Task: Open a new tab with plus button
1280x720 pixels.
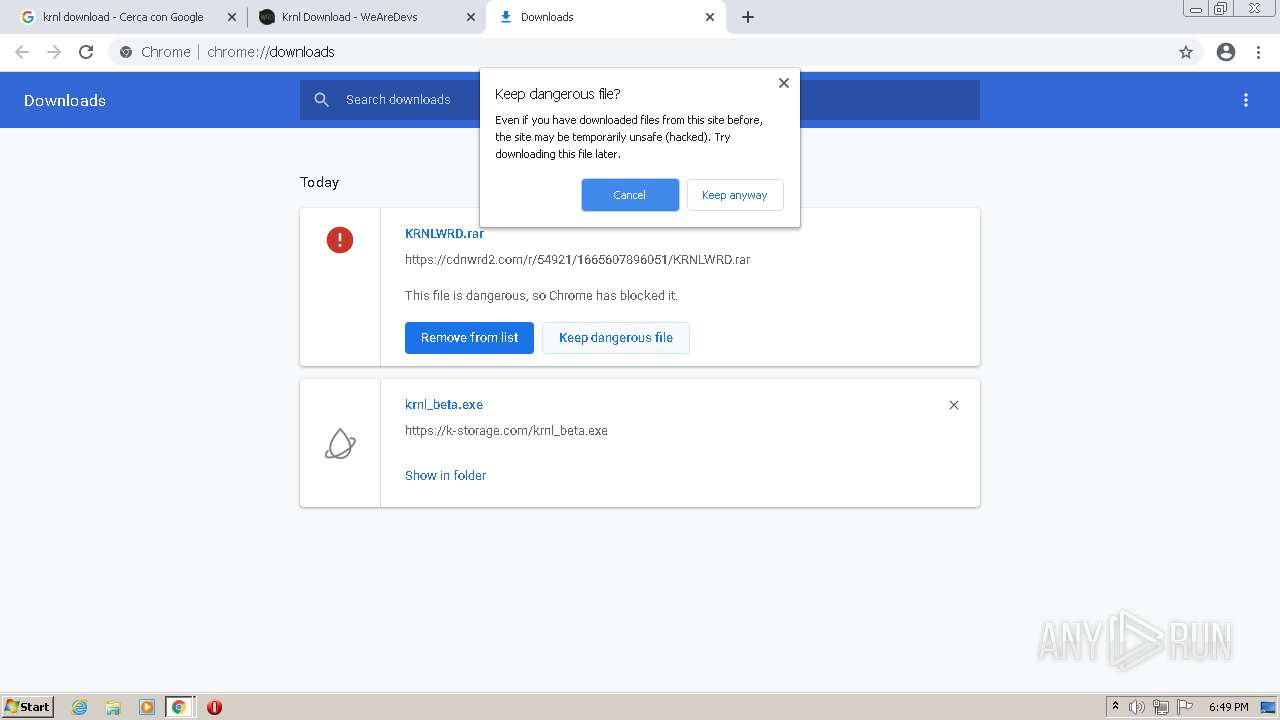Action: [748, 17]
